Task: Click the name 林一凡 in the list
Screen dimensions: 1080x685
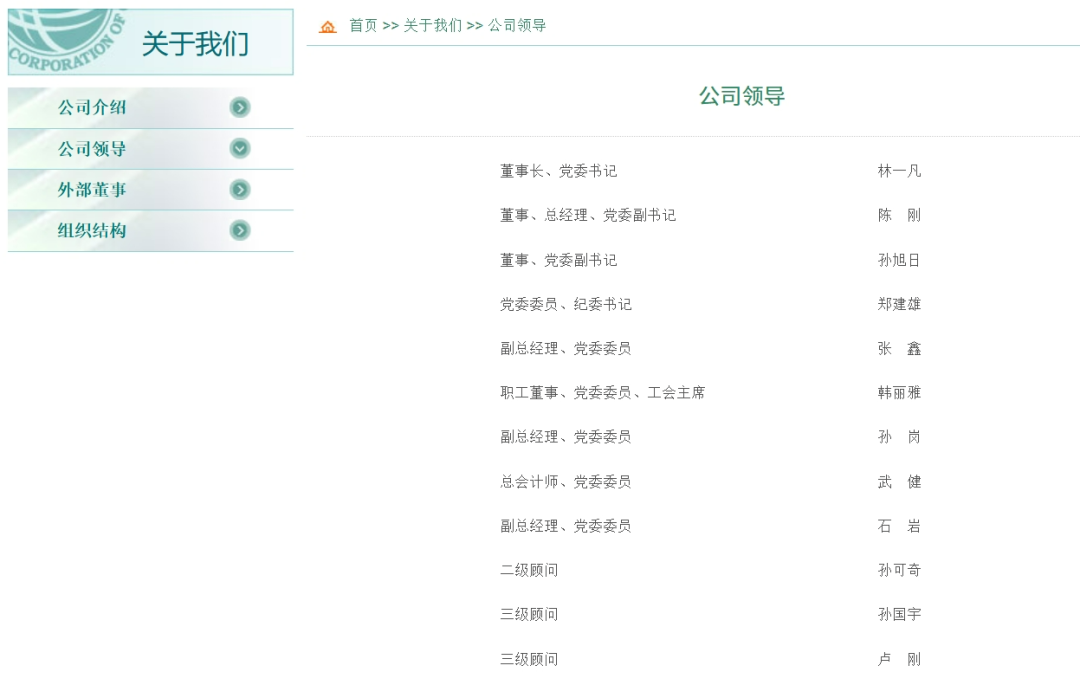Action: click(x=899, y=171)
